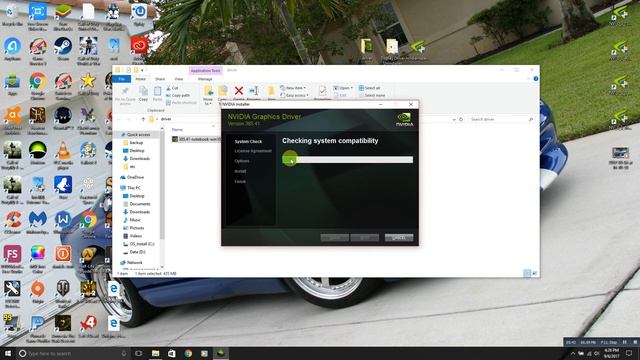The image size is (640, 360).
Task: Click the Search driver box in Explorer
Action: 502,119
